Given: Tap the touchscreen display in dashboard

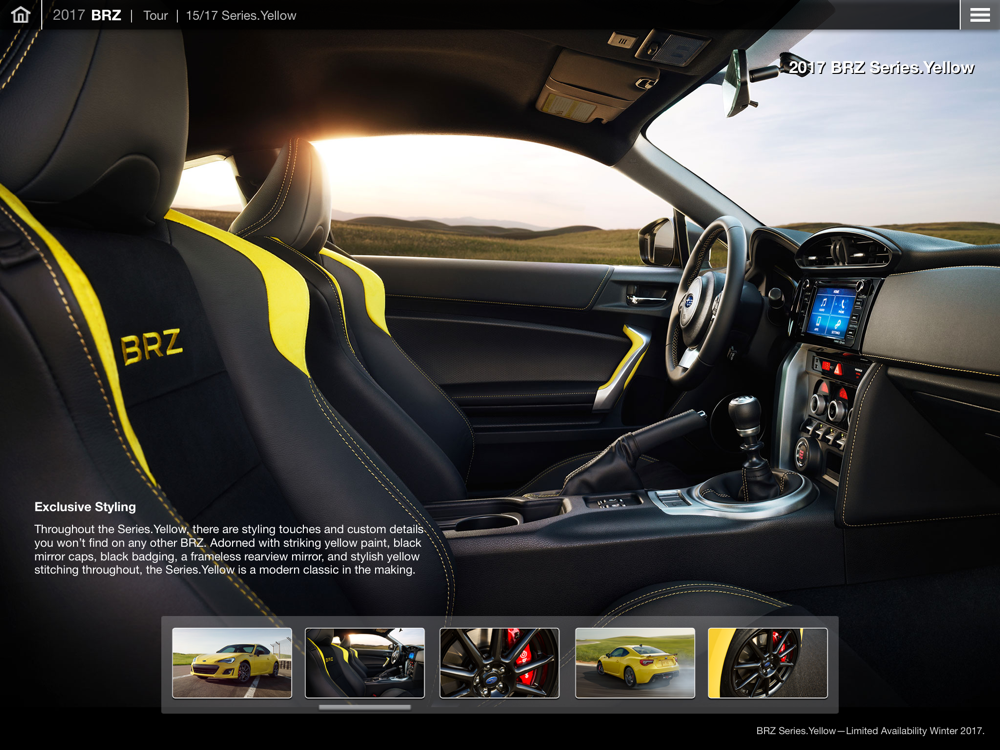Looking at the screenshot, I should (830, 311).
